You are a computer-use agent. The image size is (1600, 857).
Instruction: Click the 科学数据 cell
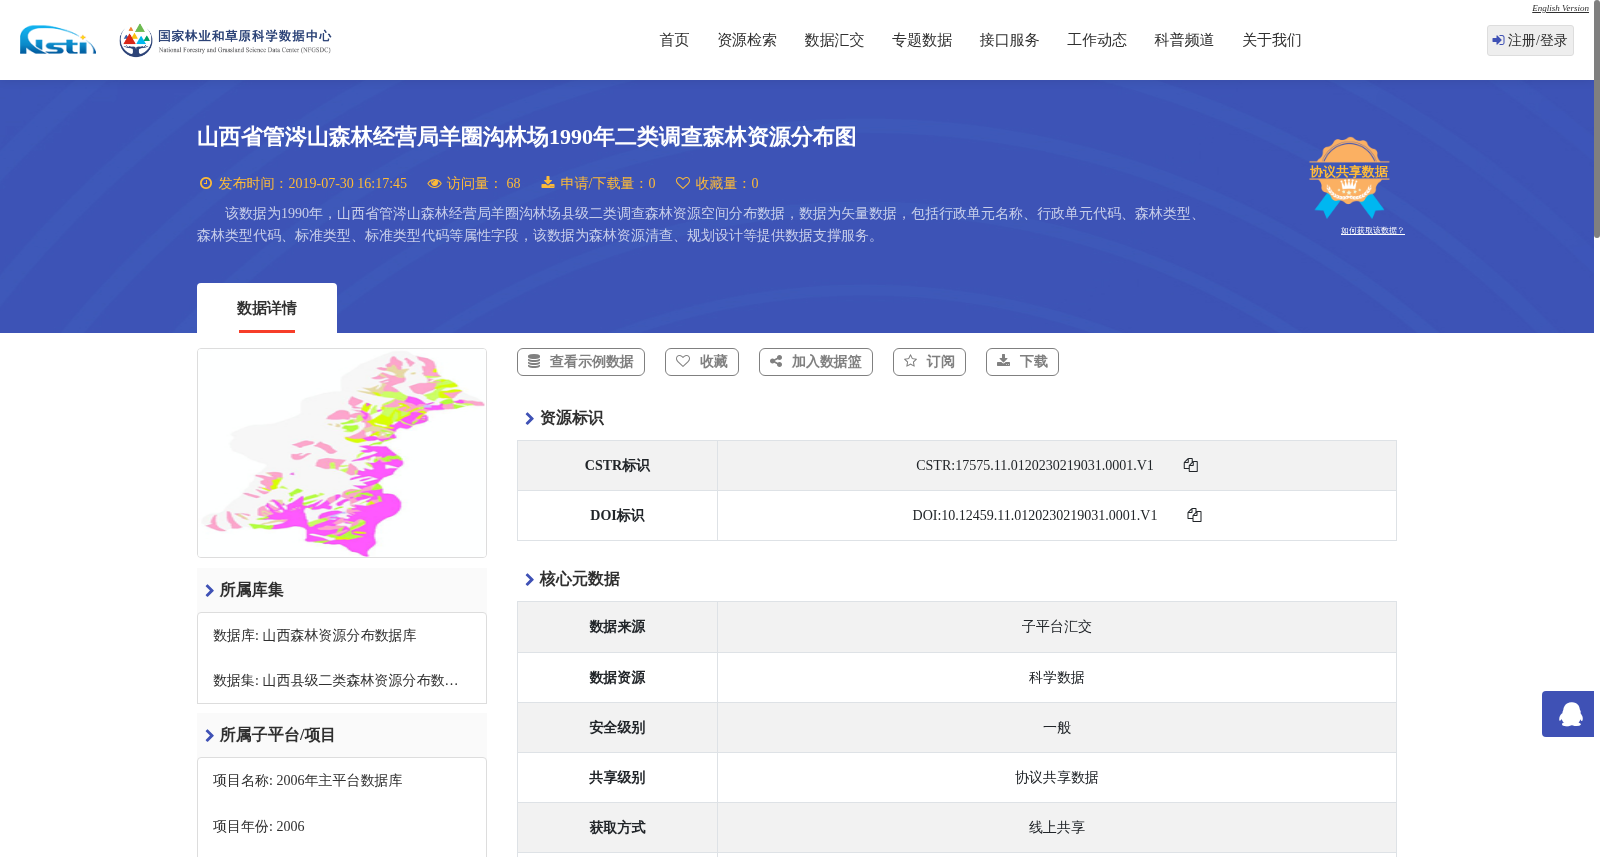pyautogui.click(x=1057, y=678)
